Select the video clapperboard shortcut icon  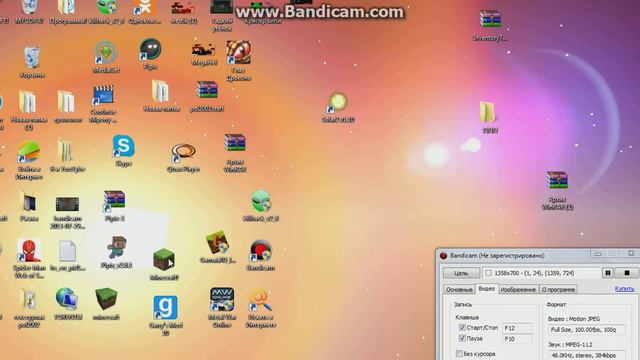point(103,96)
